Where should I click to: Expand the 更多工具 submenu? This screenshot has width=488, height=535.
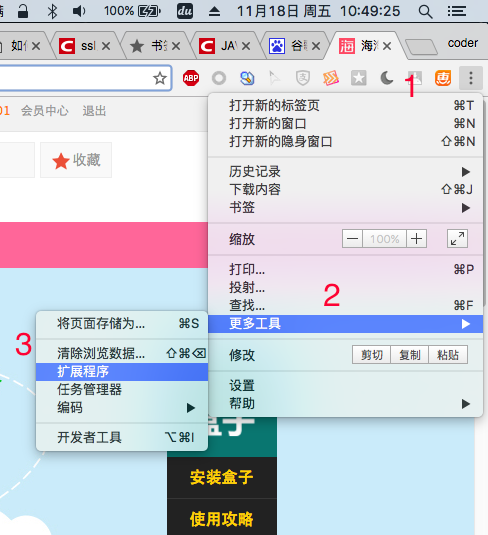[345, 323]
